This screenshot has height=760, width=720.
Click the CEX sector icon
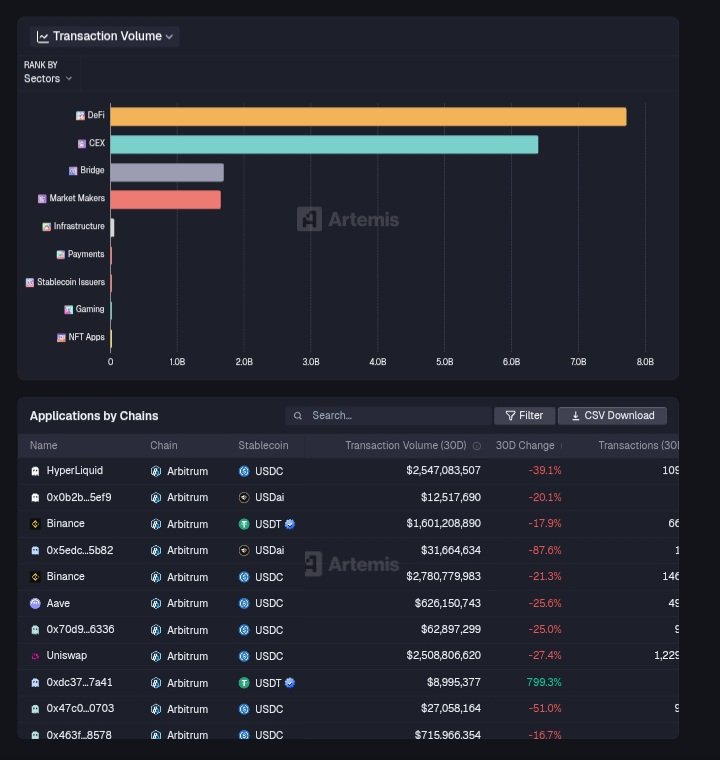pos(82,143)
